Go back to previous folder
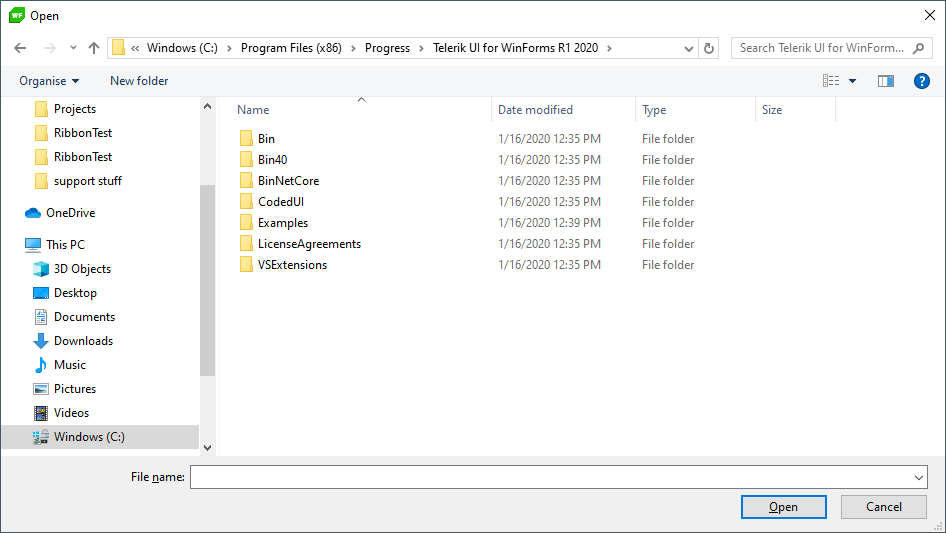This screenshot has height=533, width=946. coord(20,48)
